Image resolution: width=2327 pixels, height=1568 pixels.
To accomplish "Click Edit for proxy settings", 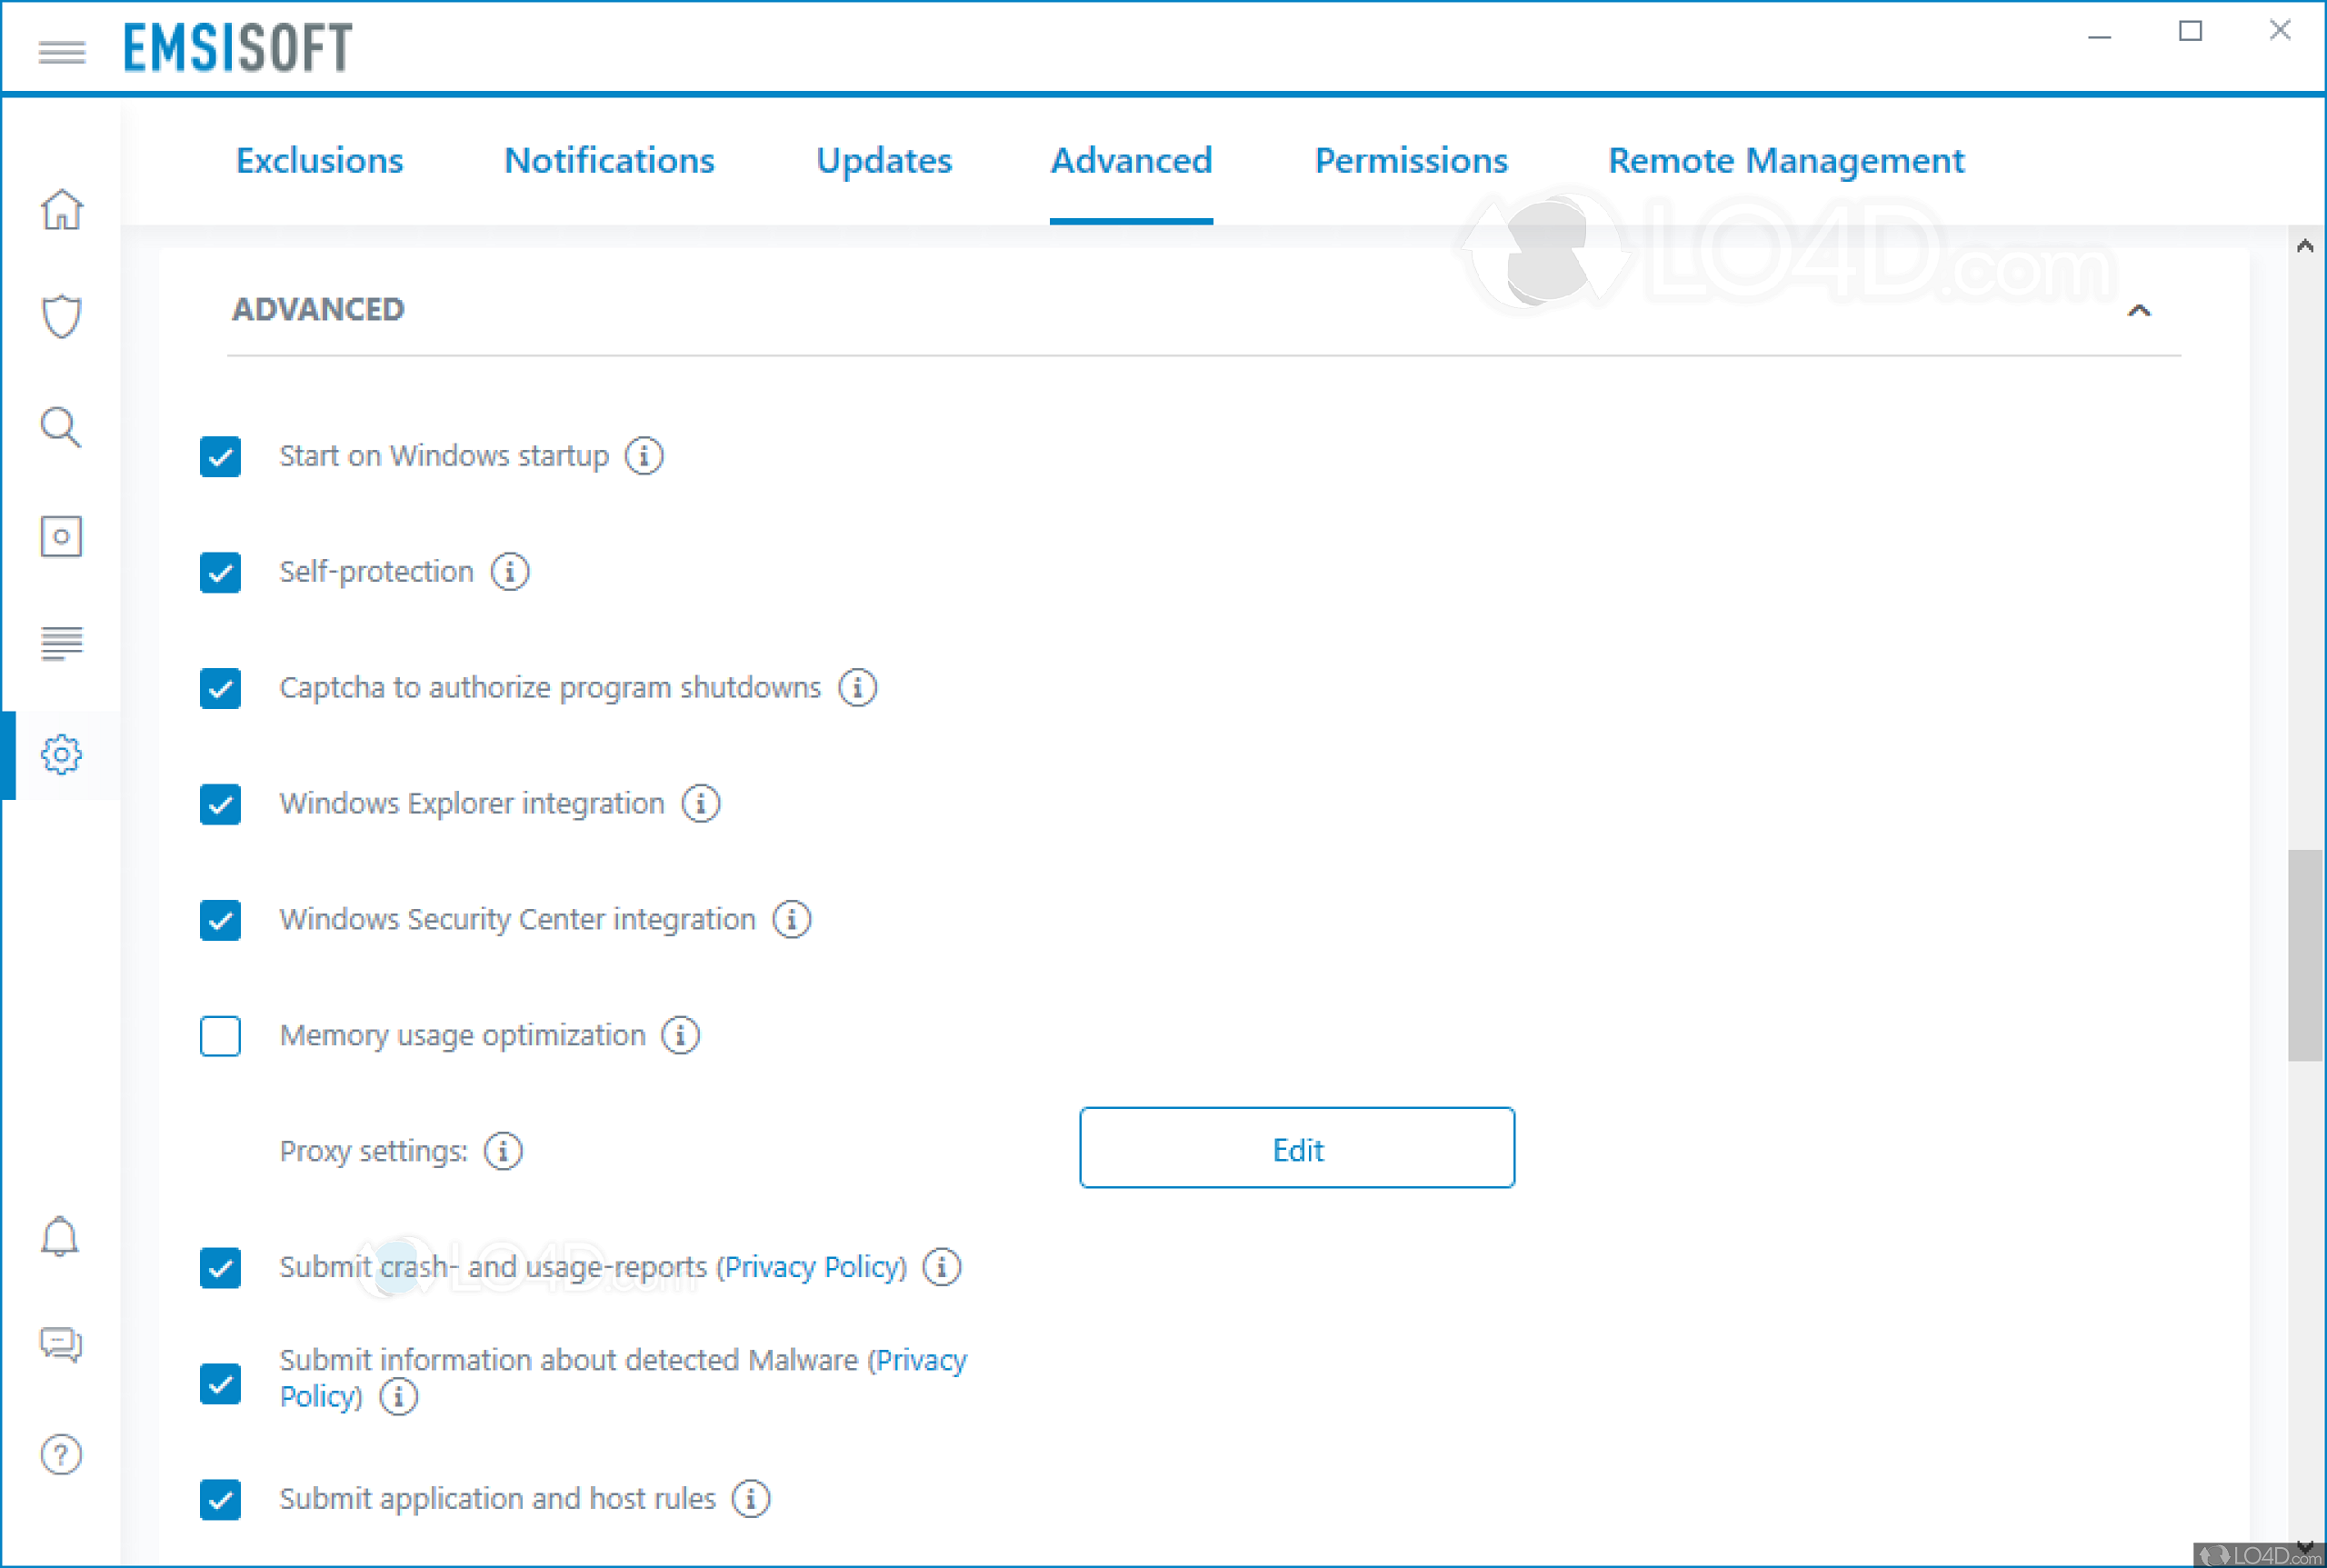I will (1296, 1149).
